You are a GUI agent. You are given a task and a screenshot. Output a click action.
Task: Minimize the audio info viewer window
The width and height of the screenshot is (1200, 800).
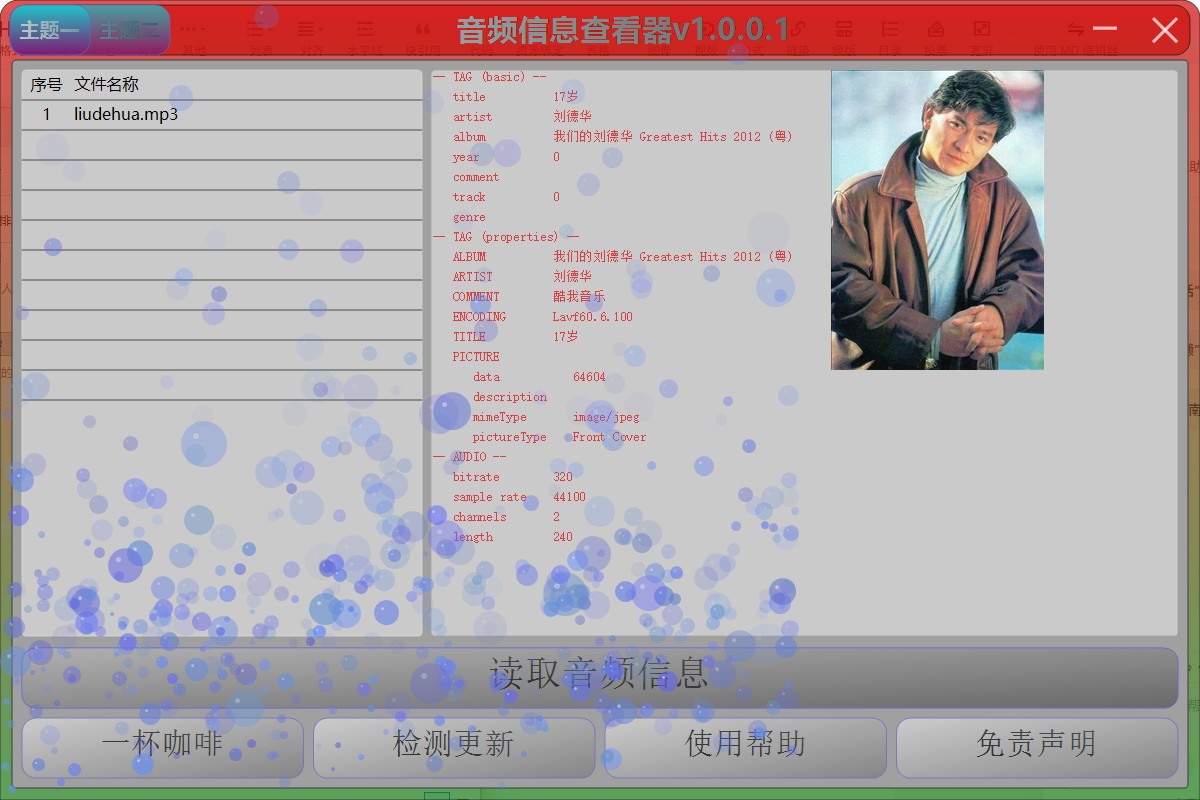[x=1105, y=30]
